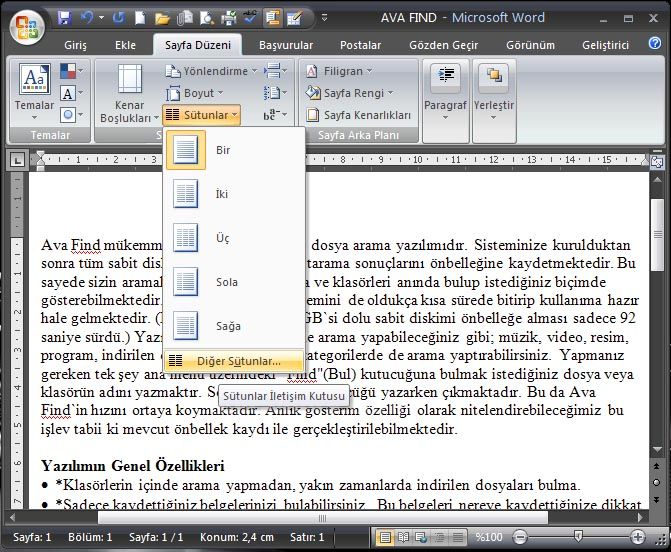Switch to the Görünüm tab

pos(530,45)
